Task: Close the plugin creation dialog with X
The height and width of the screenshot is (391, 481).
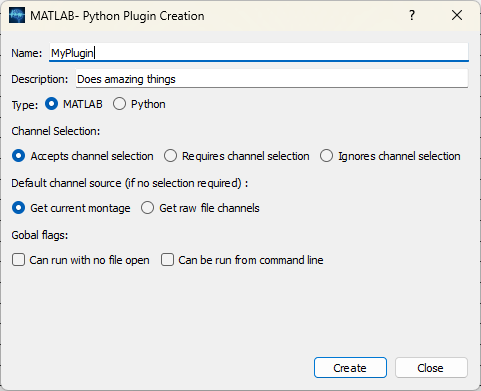Action: (x=457, y=15)
